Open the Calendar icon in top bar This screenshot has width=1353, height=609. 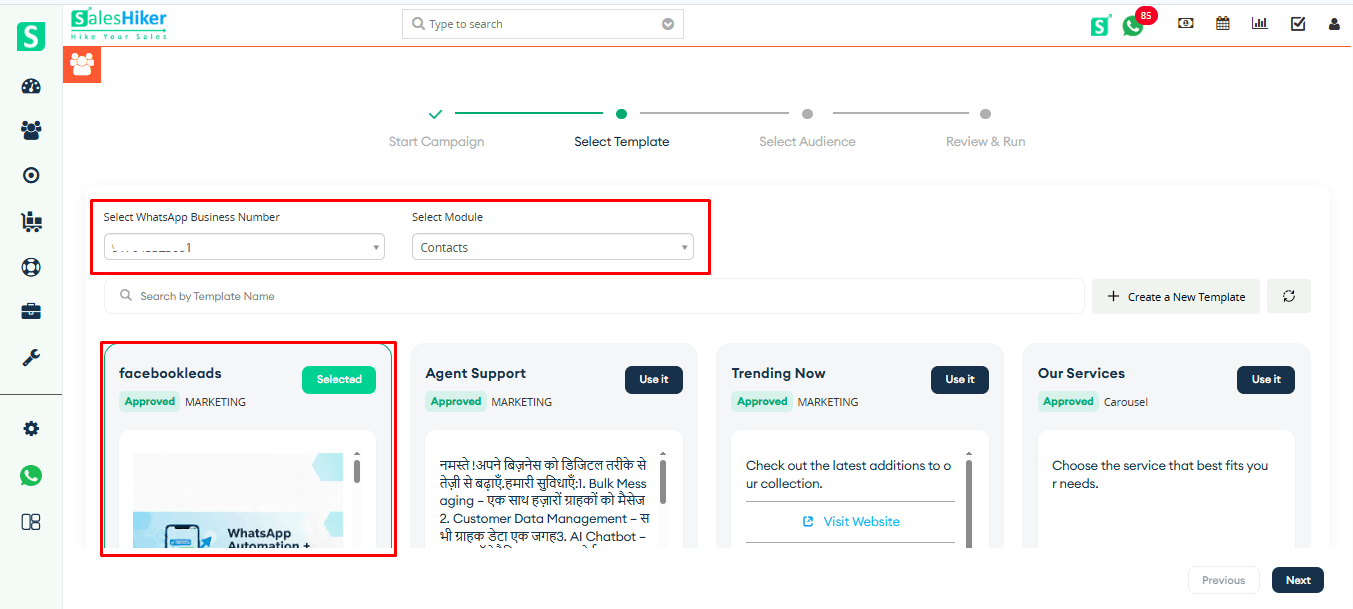1222,22
